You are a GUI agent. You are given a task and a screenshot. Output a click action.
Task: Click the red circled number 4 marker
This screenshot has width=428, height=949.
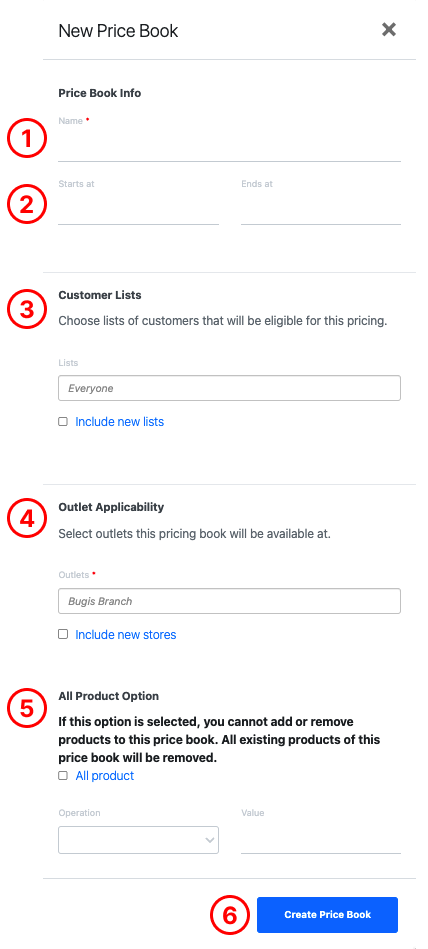click(27, 519)
